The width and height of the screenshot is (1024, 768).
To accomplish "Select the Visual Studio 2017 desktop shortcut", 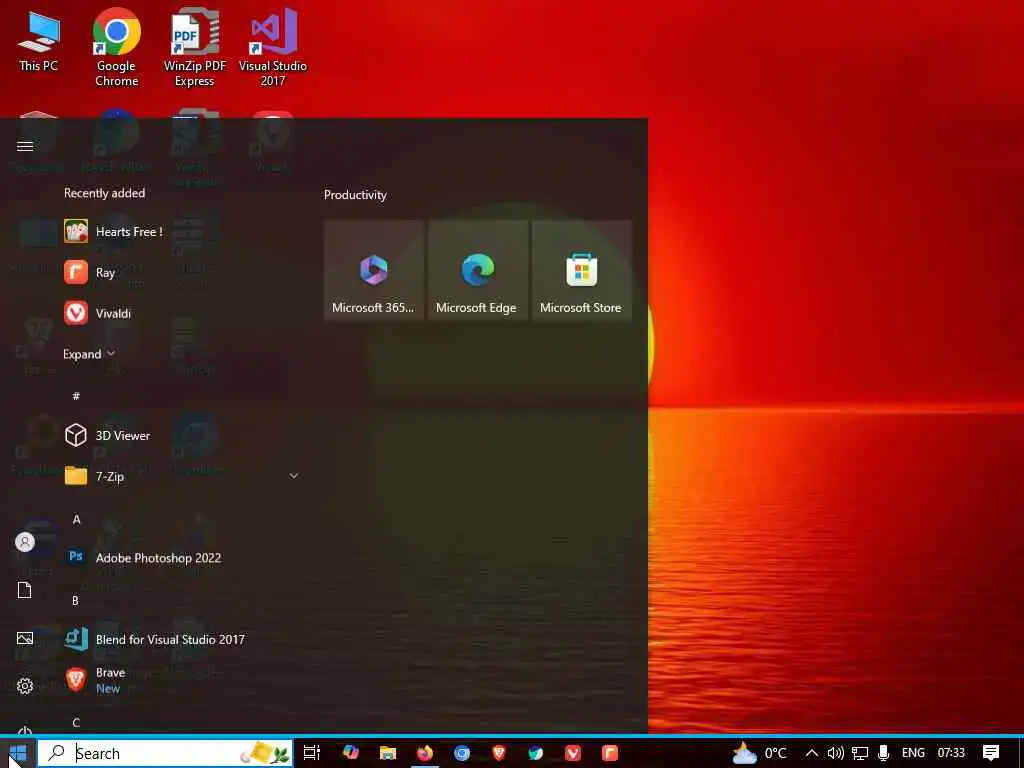I will 273,48.
